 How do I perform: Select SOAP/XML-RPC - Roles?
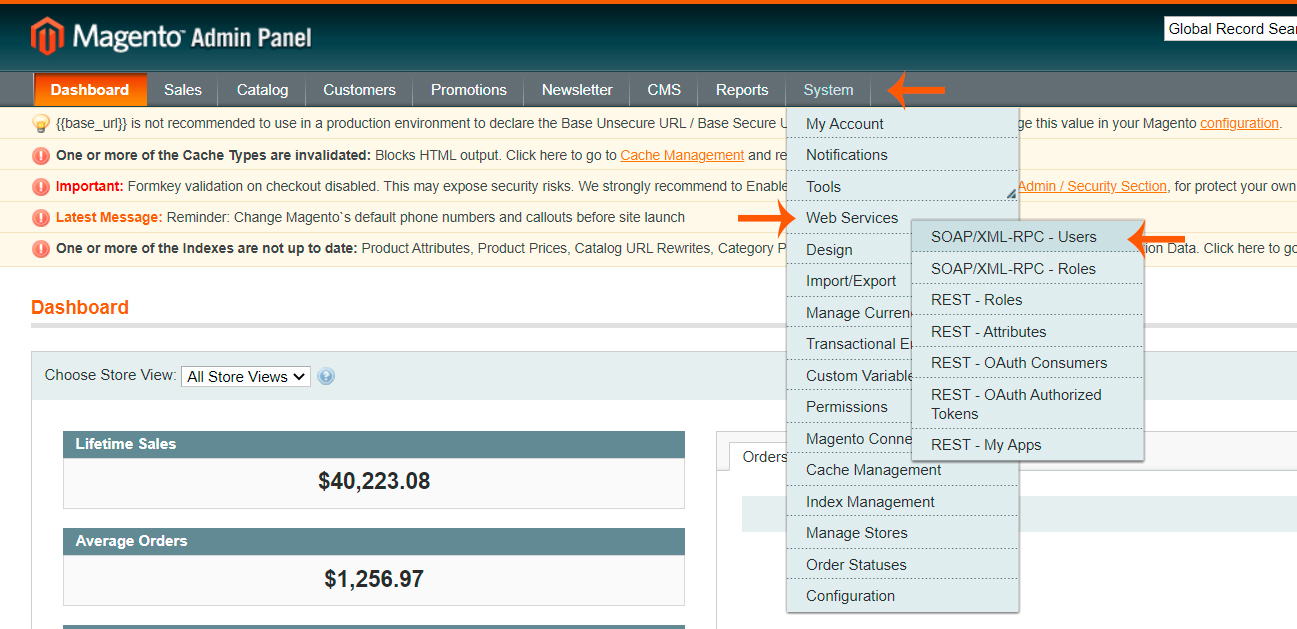click(1013, 269)
